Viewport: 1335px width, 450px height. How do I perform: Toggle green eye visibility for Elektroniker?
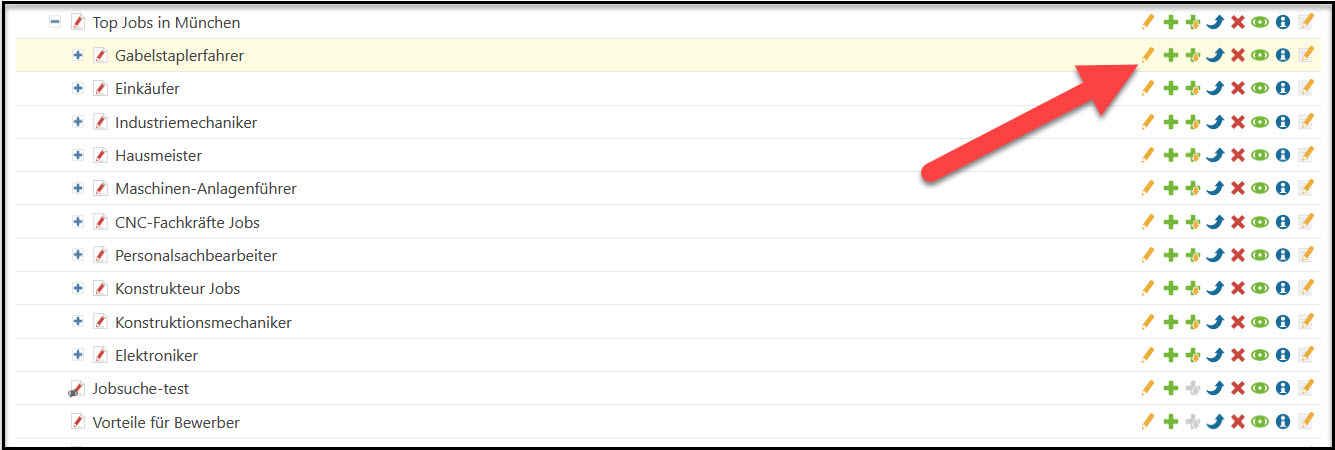click(1260, 355)
